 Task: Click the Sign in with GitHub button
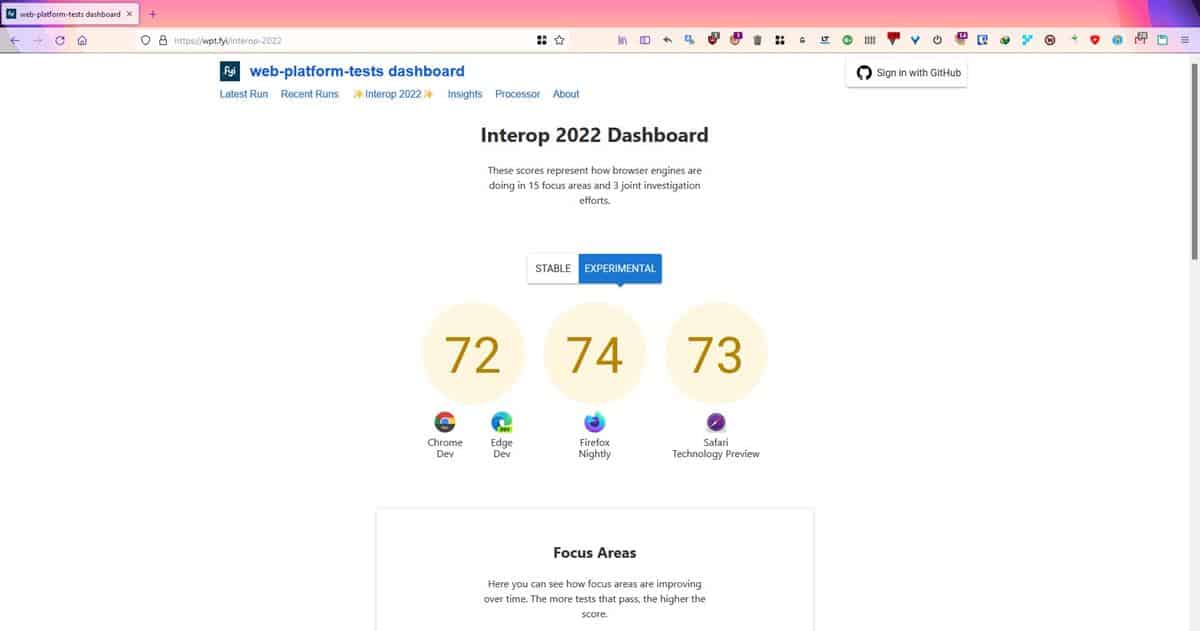tap(906, 72)
